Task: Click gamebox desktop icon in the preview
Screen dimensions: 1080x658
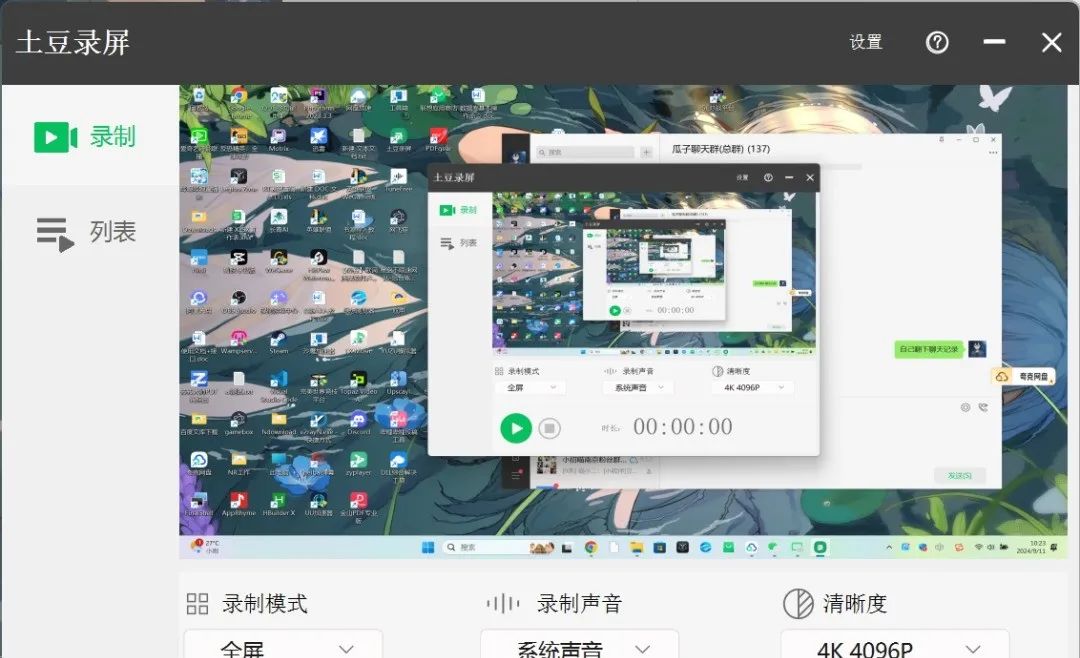Action: coord(238,423)
